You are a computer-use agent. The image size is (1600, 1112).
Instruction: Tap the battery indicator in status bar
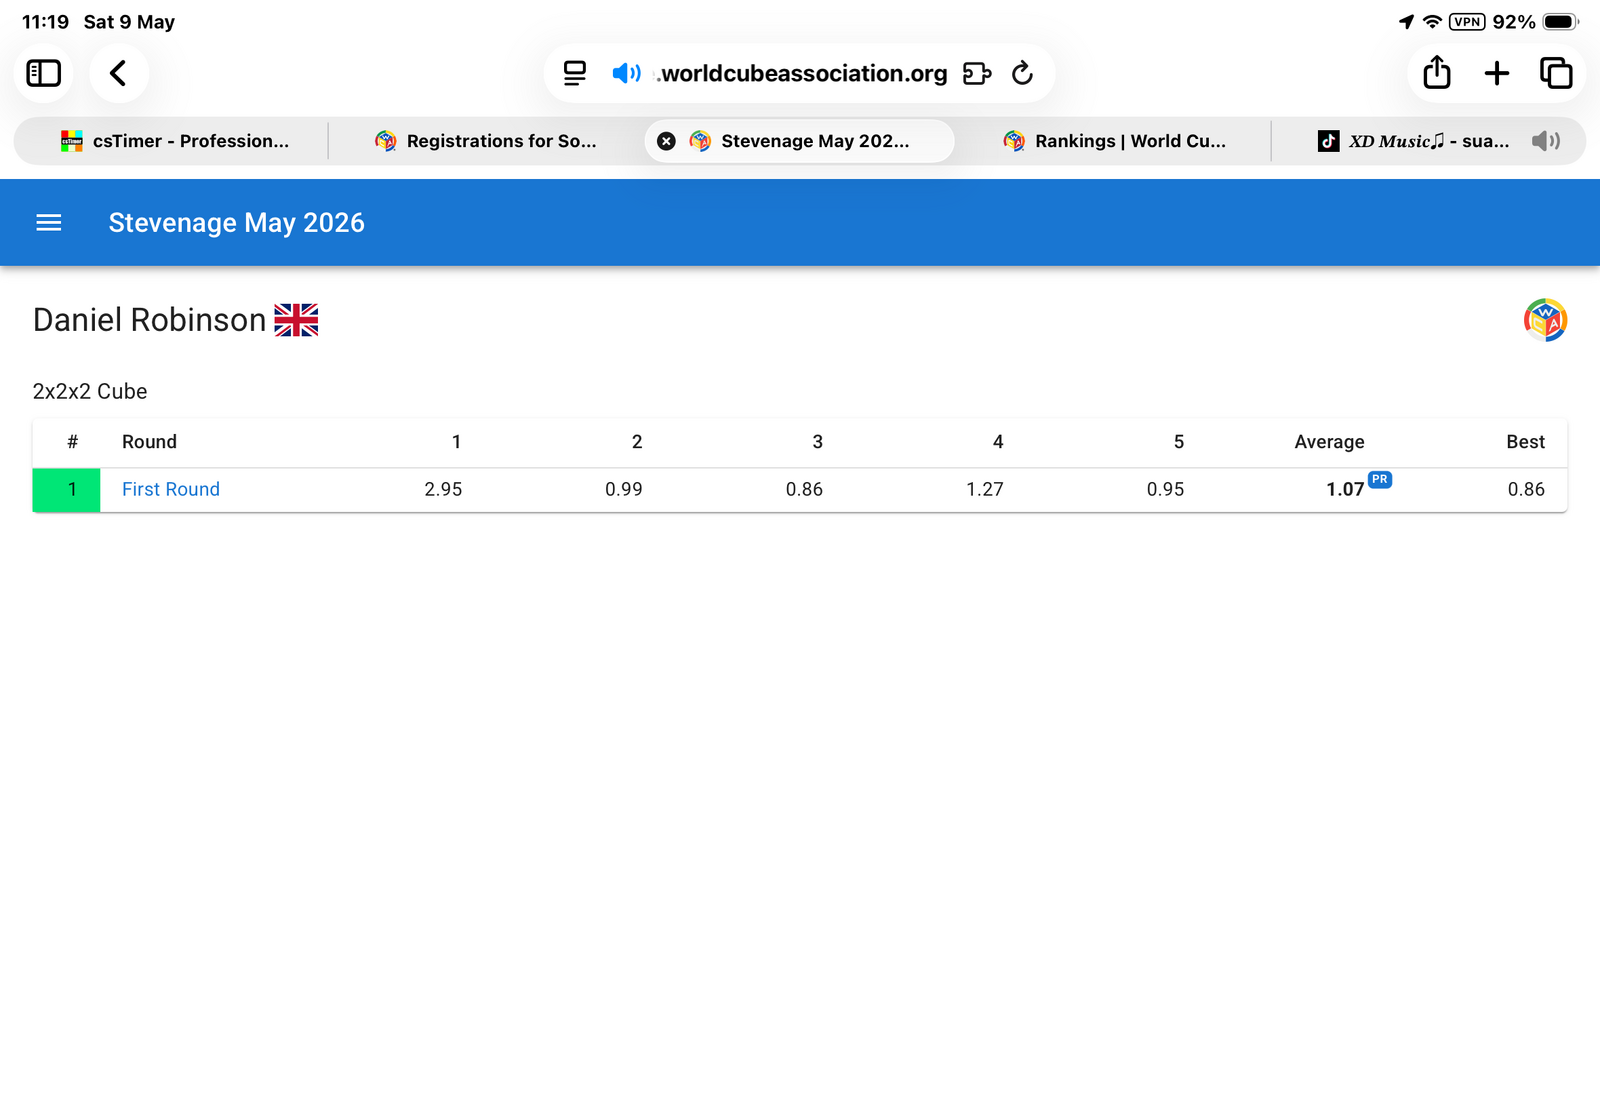(1561, 22)
